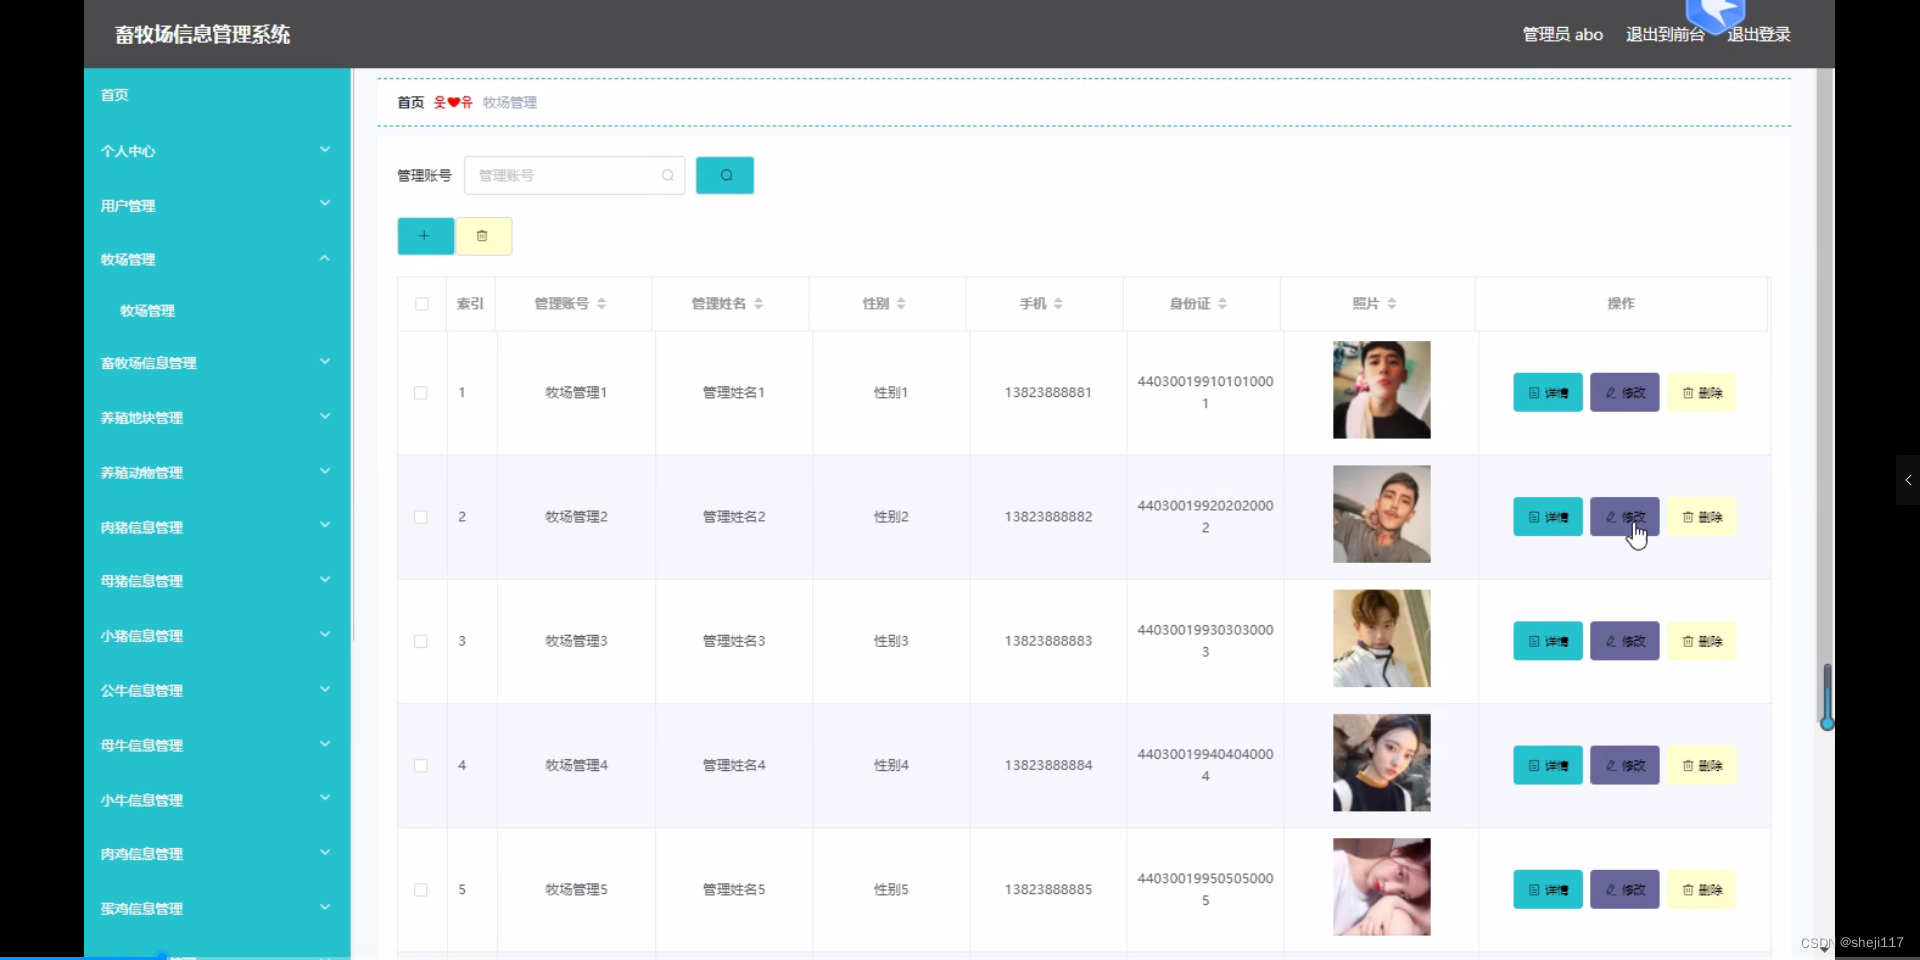Expand the 肉猪信息管理 sidebar menu
This screenshot has height=960, width=1920.
pos(217,527)
